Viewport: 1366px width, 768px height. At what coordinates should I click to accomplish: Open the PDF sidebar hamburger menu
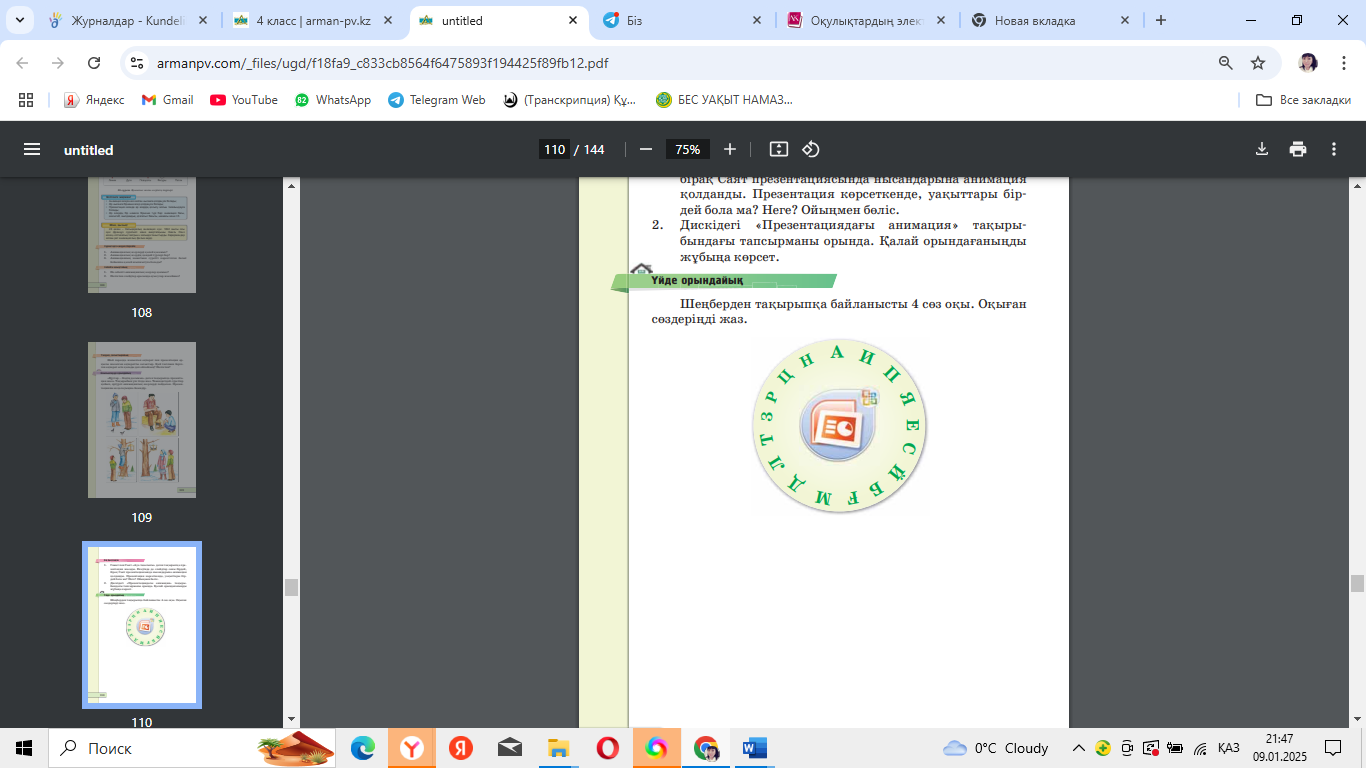click(x=32, y=149)
